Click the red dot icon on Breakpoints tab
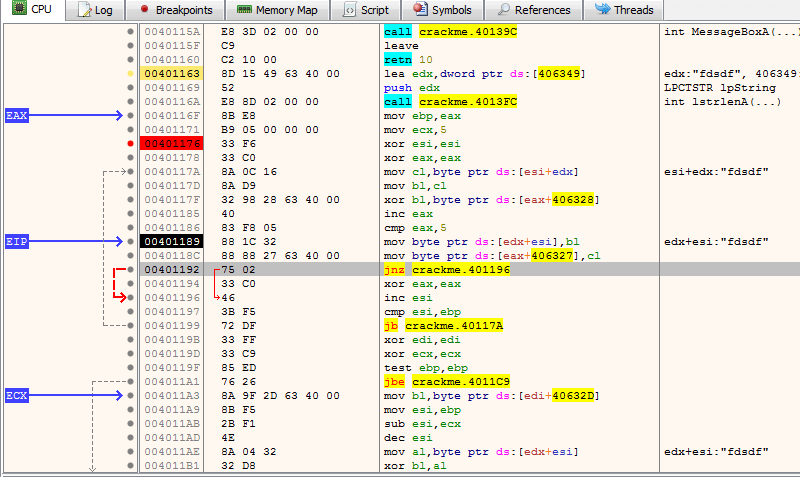 pos(144,10)
